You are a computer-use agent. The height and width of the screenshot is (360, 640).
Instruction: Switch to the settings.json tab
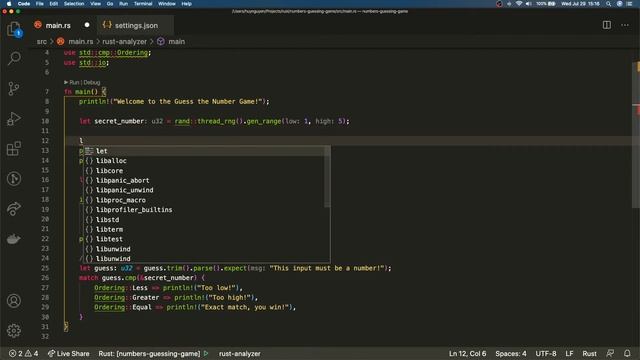coord(136,25)
